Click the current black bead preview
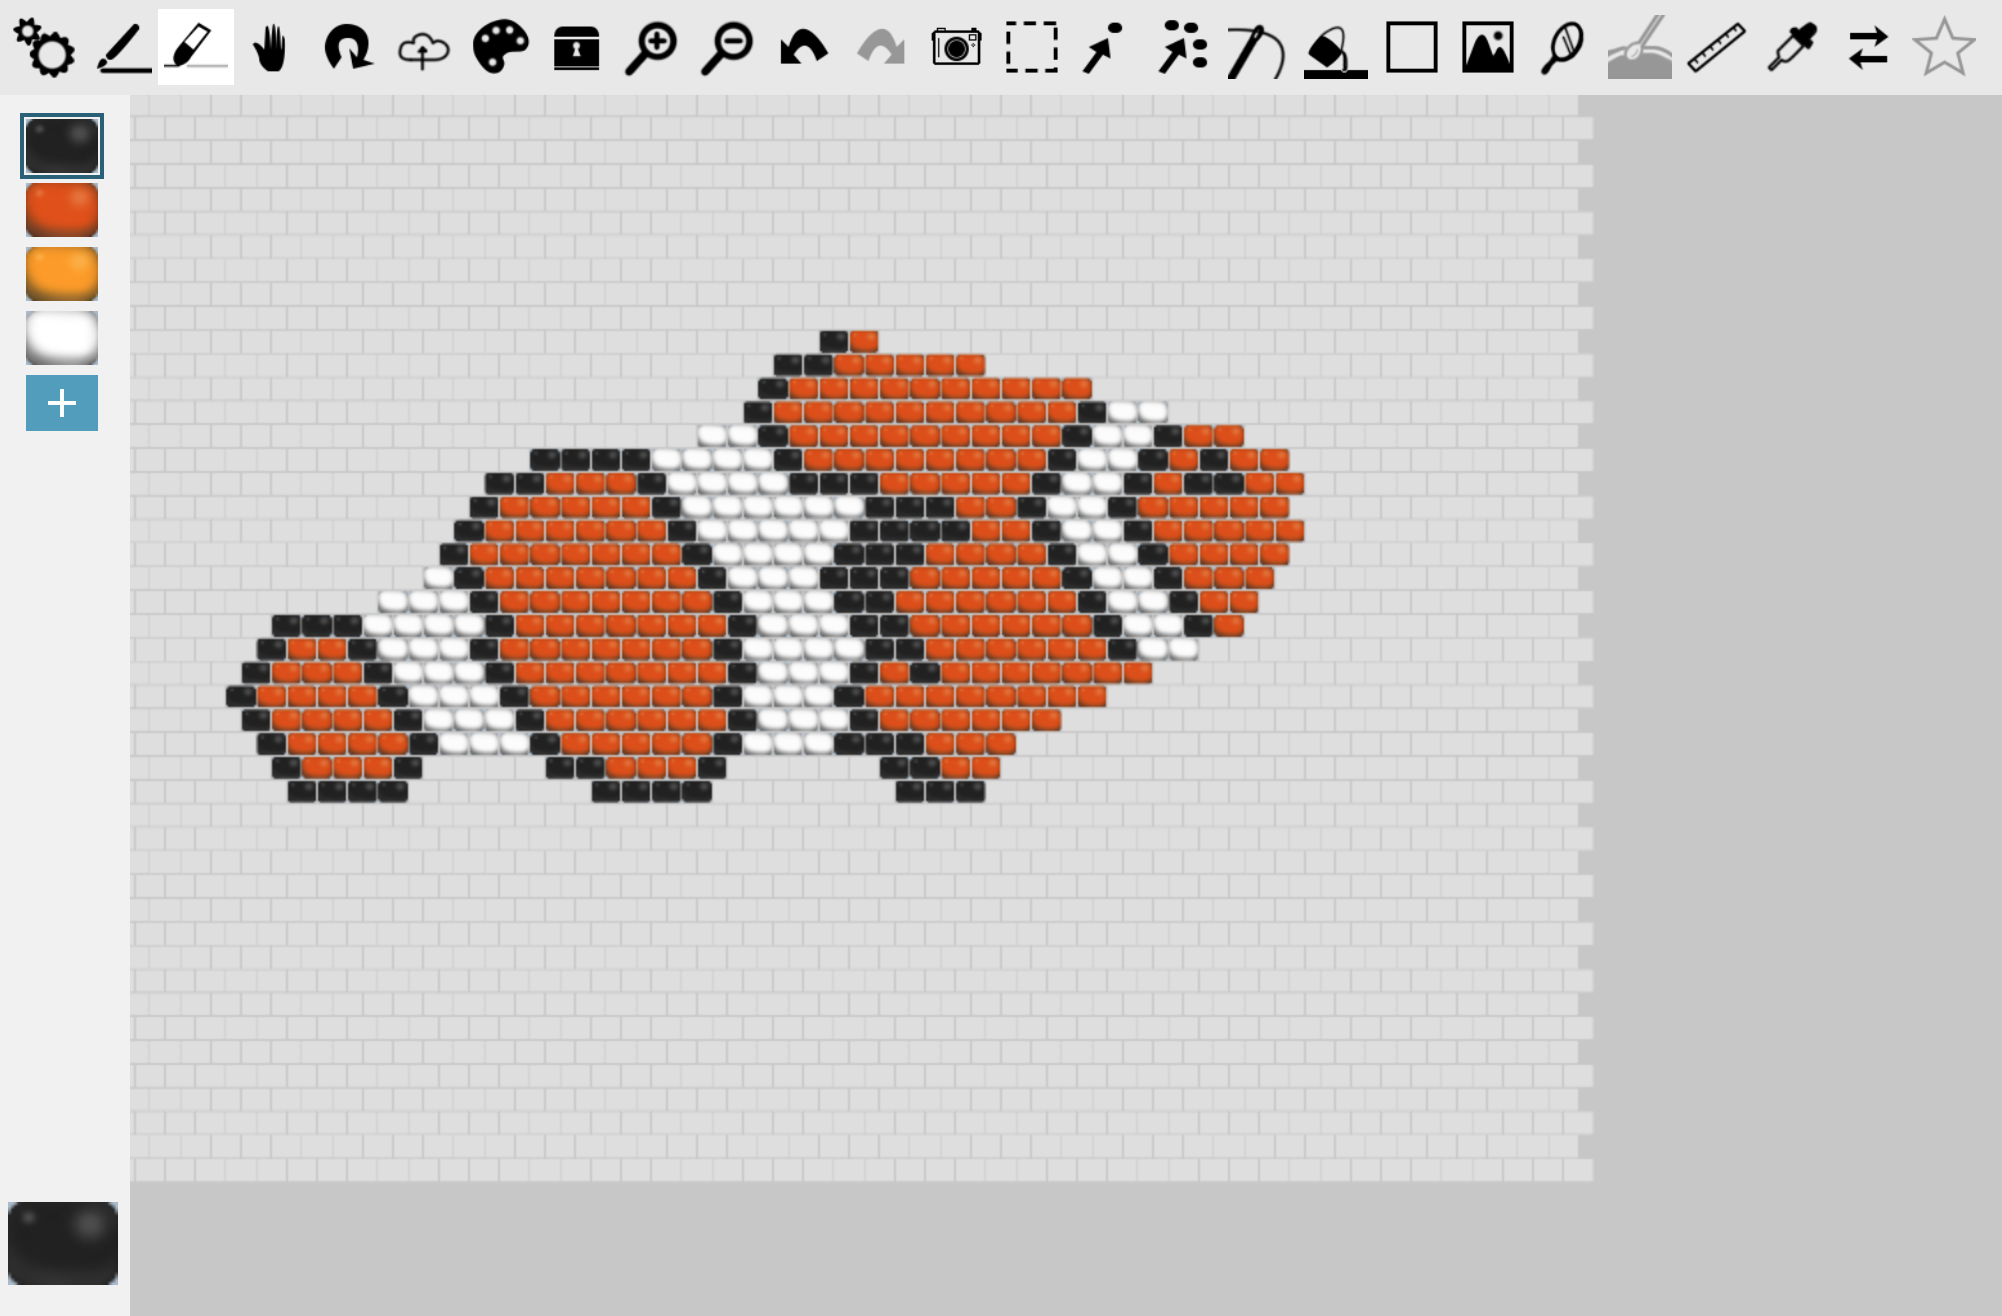 pyautogui.click(x=63, y=1243)
